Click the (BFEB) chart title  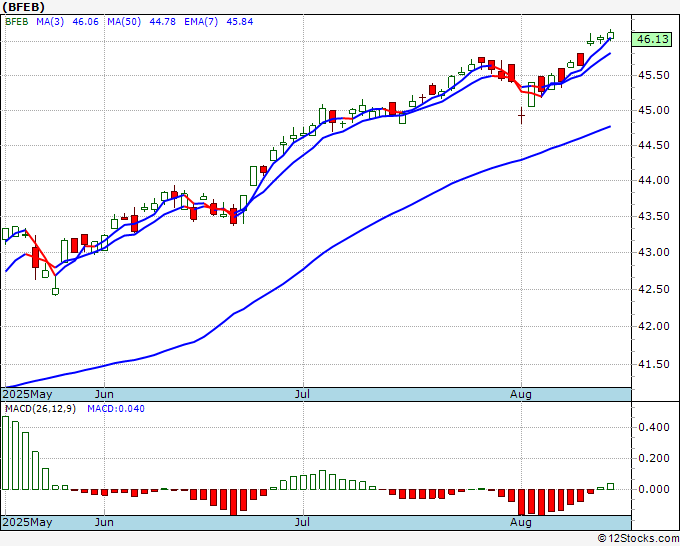(23, 7)
